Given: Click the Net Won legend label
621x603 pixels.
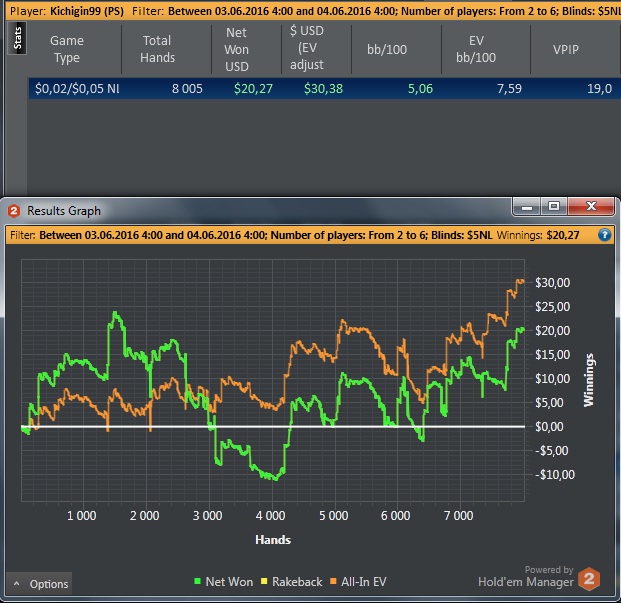Looking at the screenshot, I should click(229, 582).
